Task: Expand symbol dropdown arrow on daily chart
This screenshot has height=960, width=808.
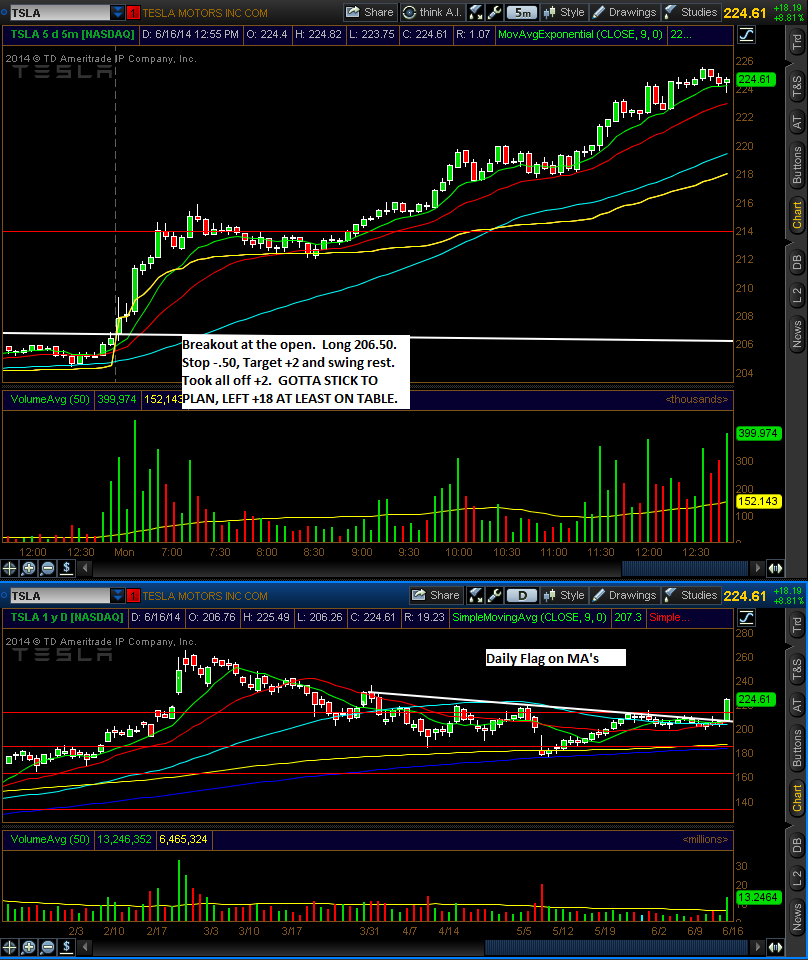Action: point(118,595)
